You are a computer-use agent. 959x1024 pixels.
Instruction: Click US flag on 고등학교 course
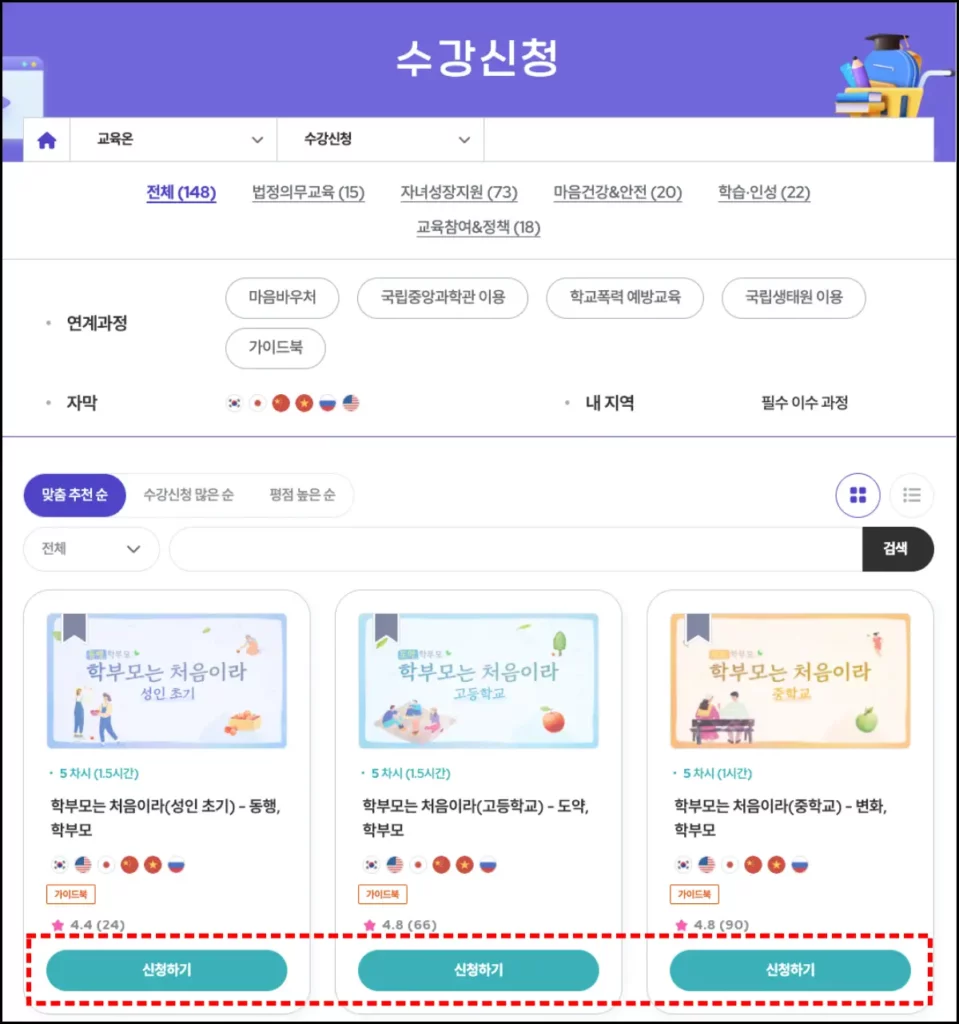coord(395,865)
